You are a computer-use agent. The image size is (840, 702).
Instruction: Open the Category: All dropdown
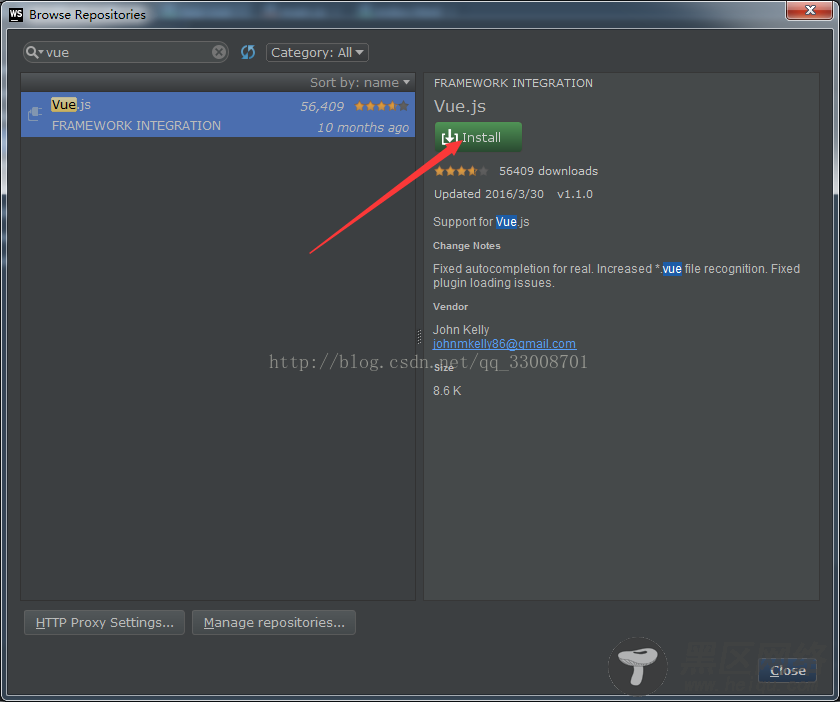click(x=317, y=53)
